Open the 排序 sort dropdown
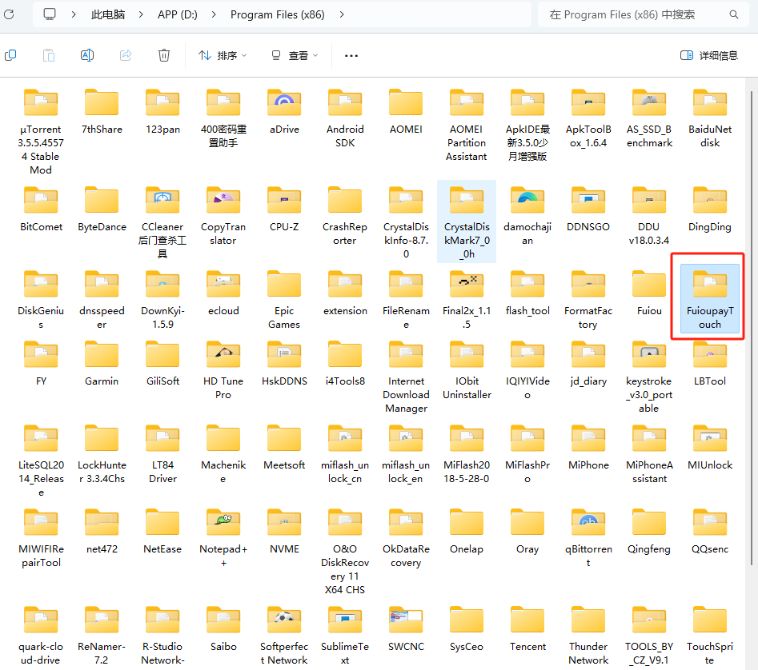758x670 pixels. tap(222, 56)
